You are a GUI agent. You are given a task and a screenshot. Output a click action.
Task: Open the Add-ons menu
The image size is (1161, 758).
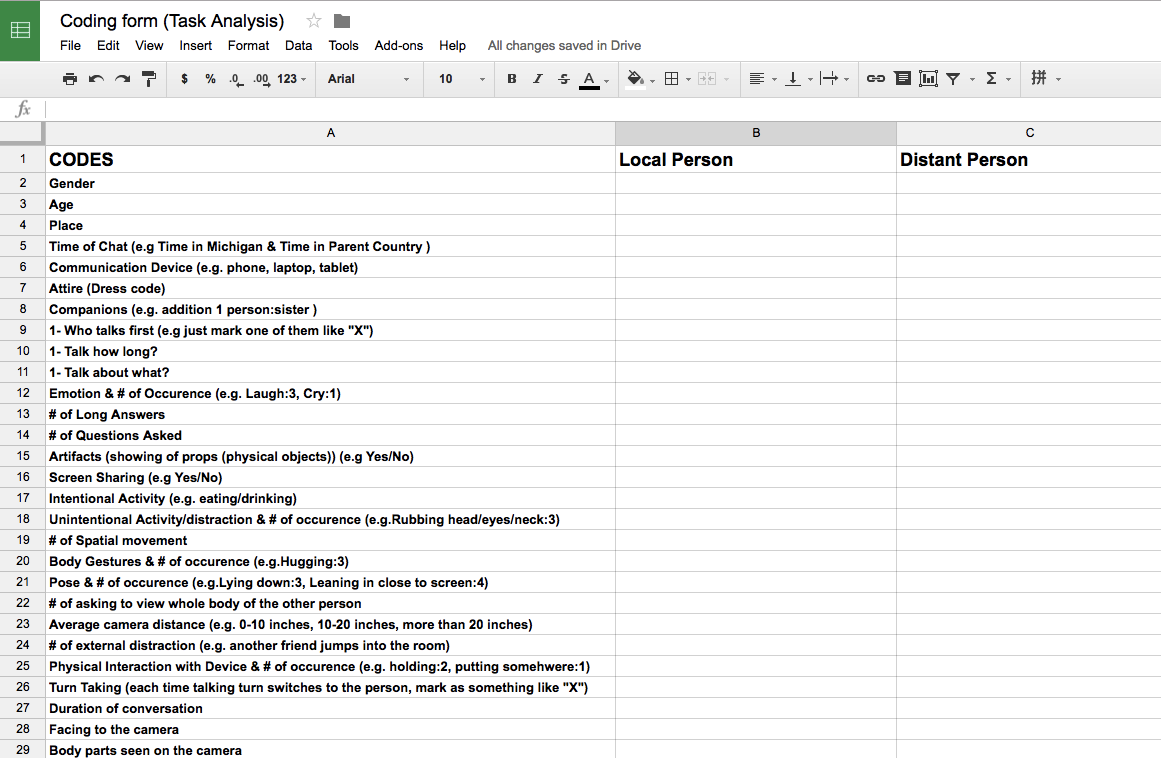pos(398,45)
